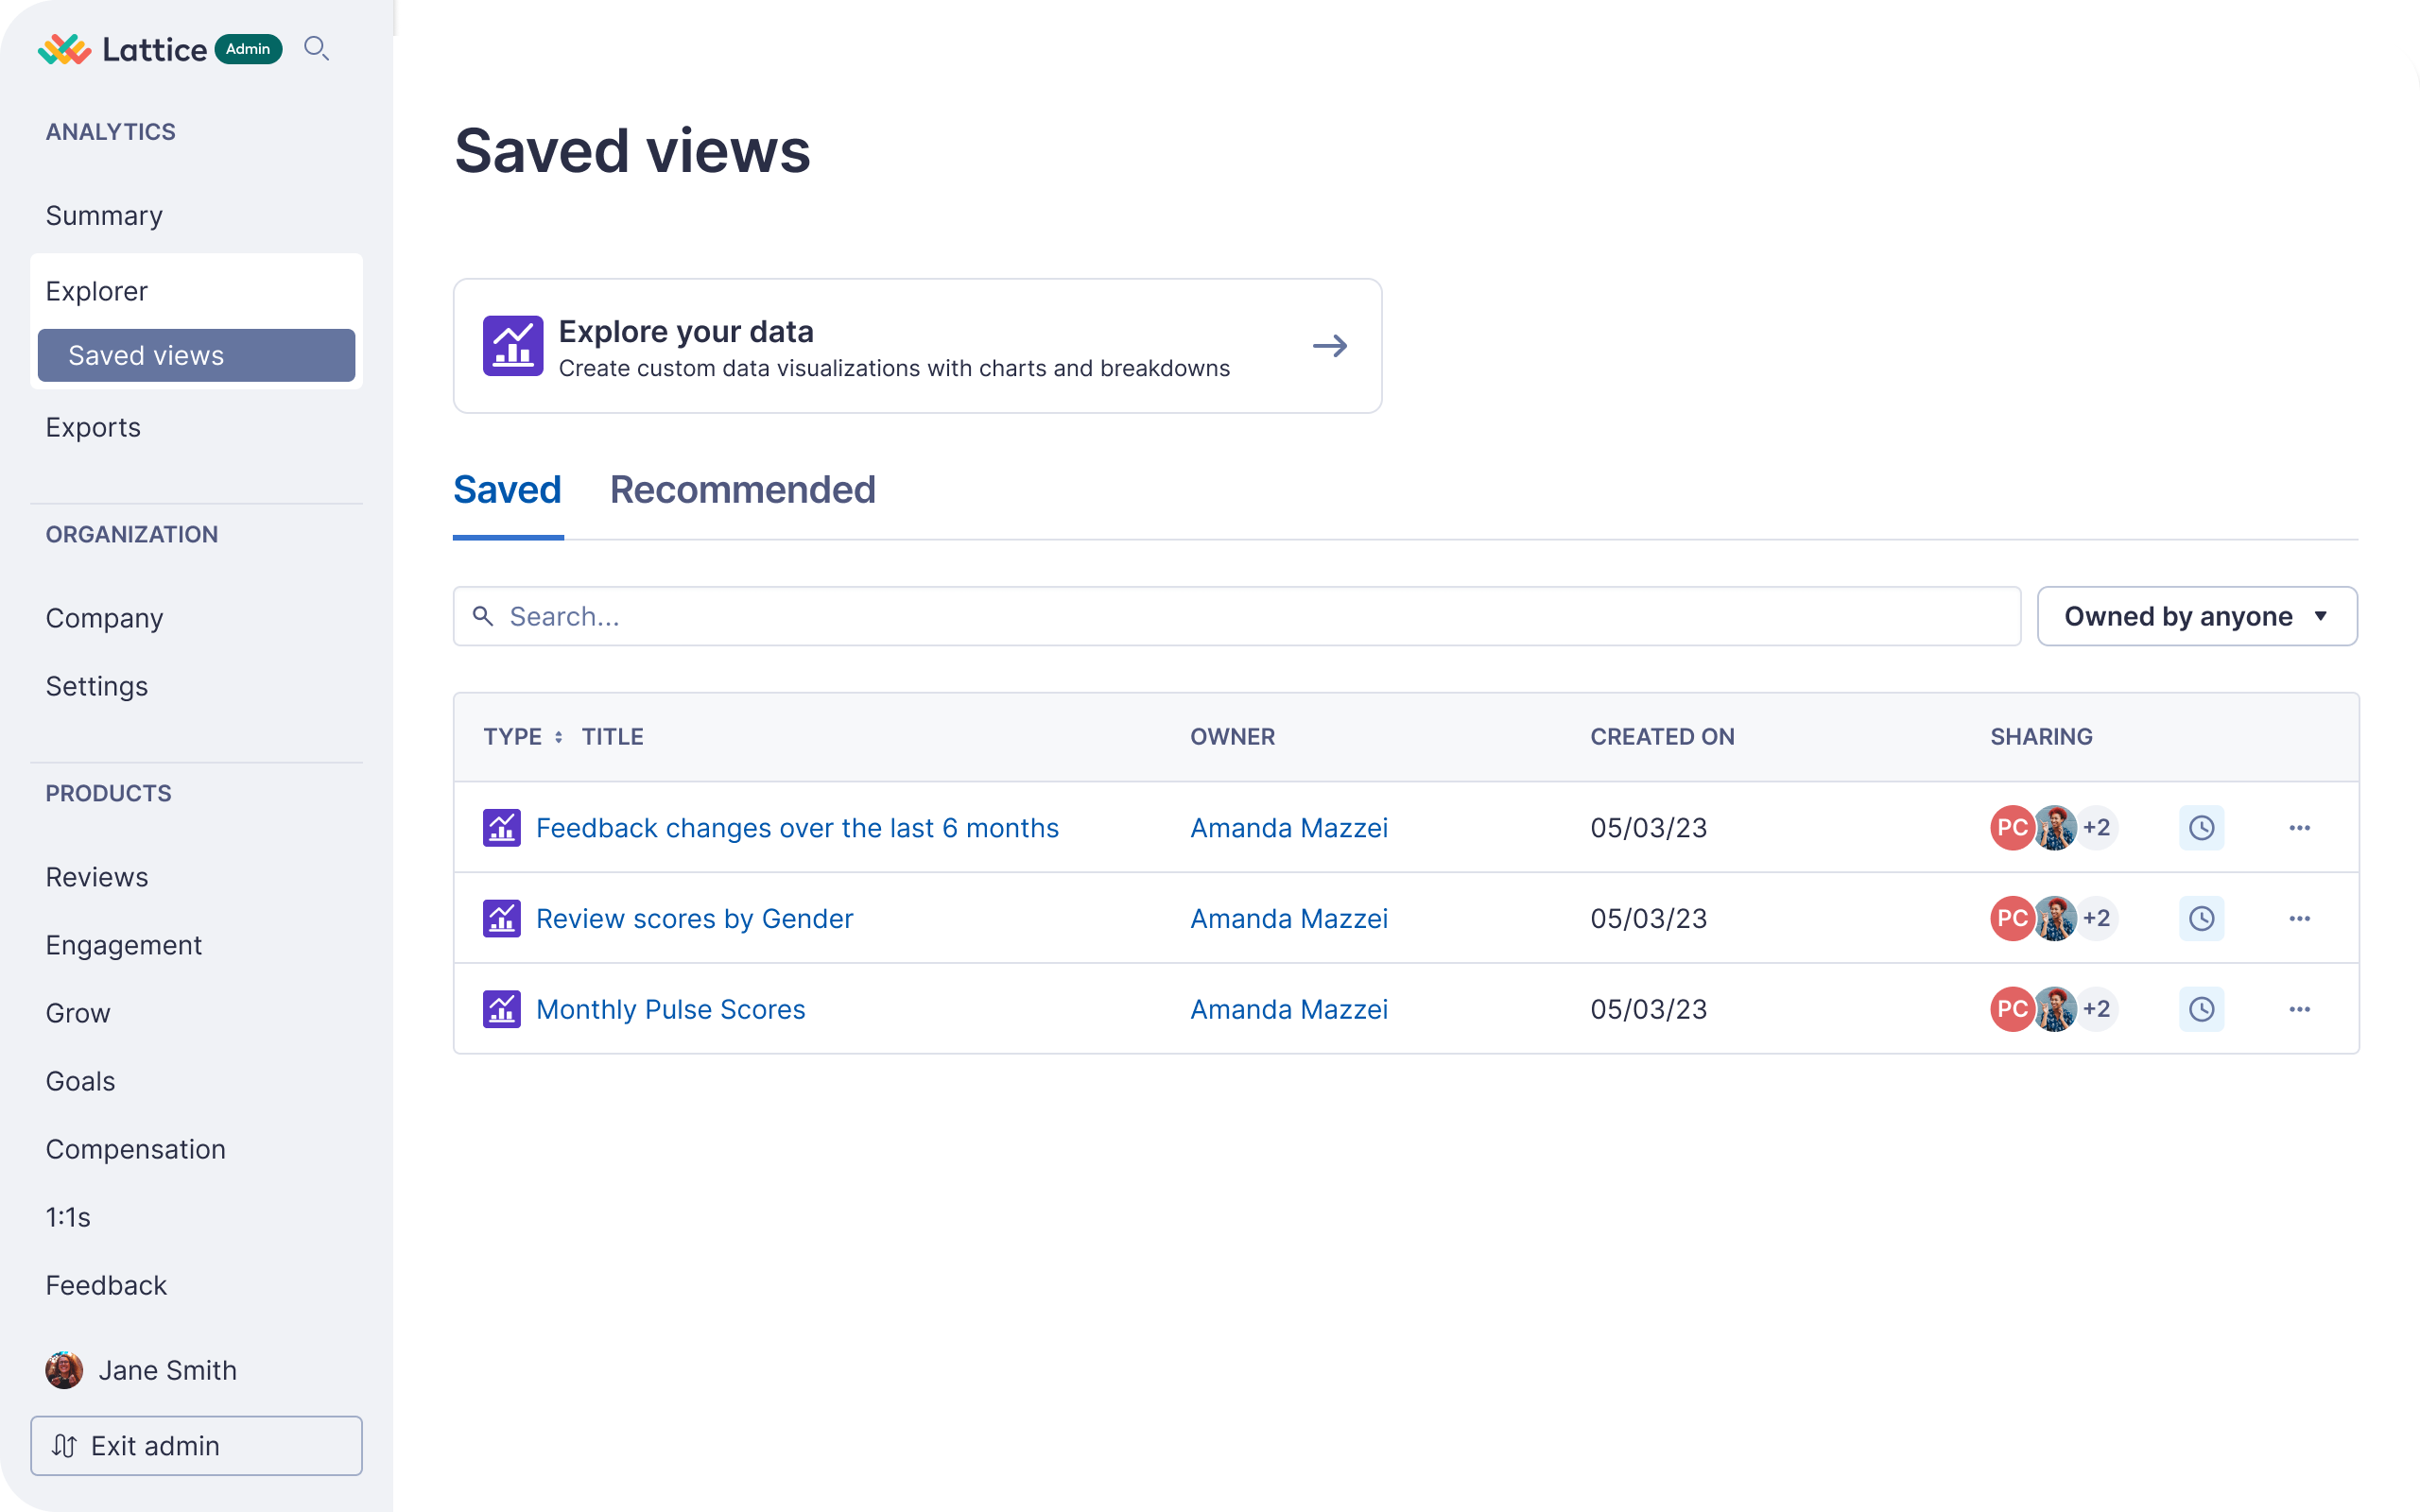This screenshot has height=1512, width=2420.
Task: Open more options for Feedback changes row
Action: [2299, 828]
